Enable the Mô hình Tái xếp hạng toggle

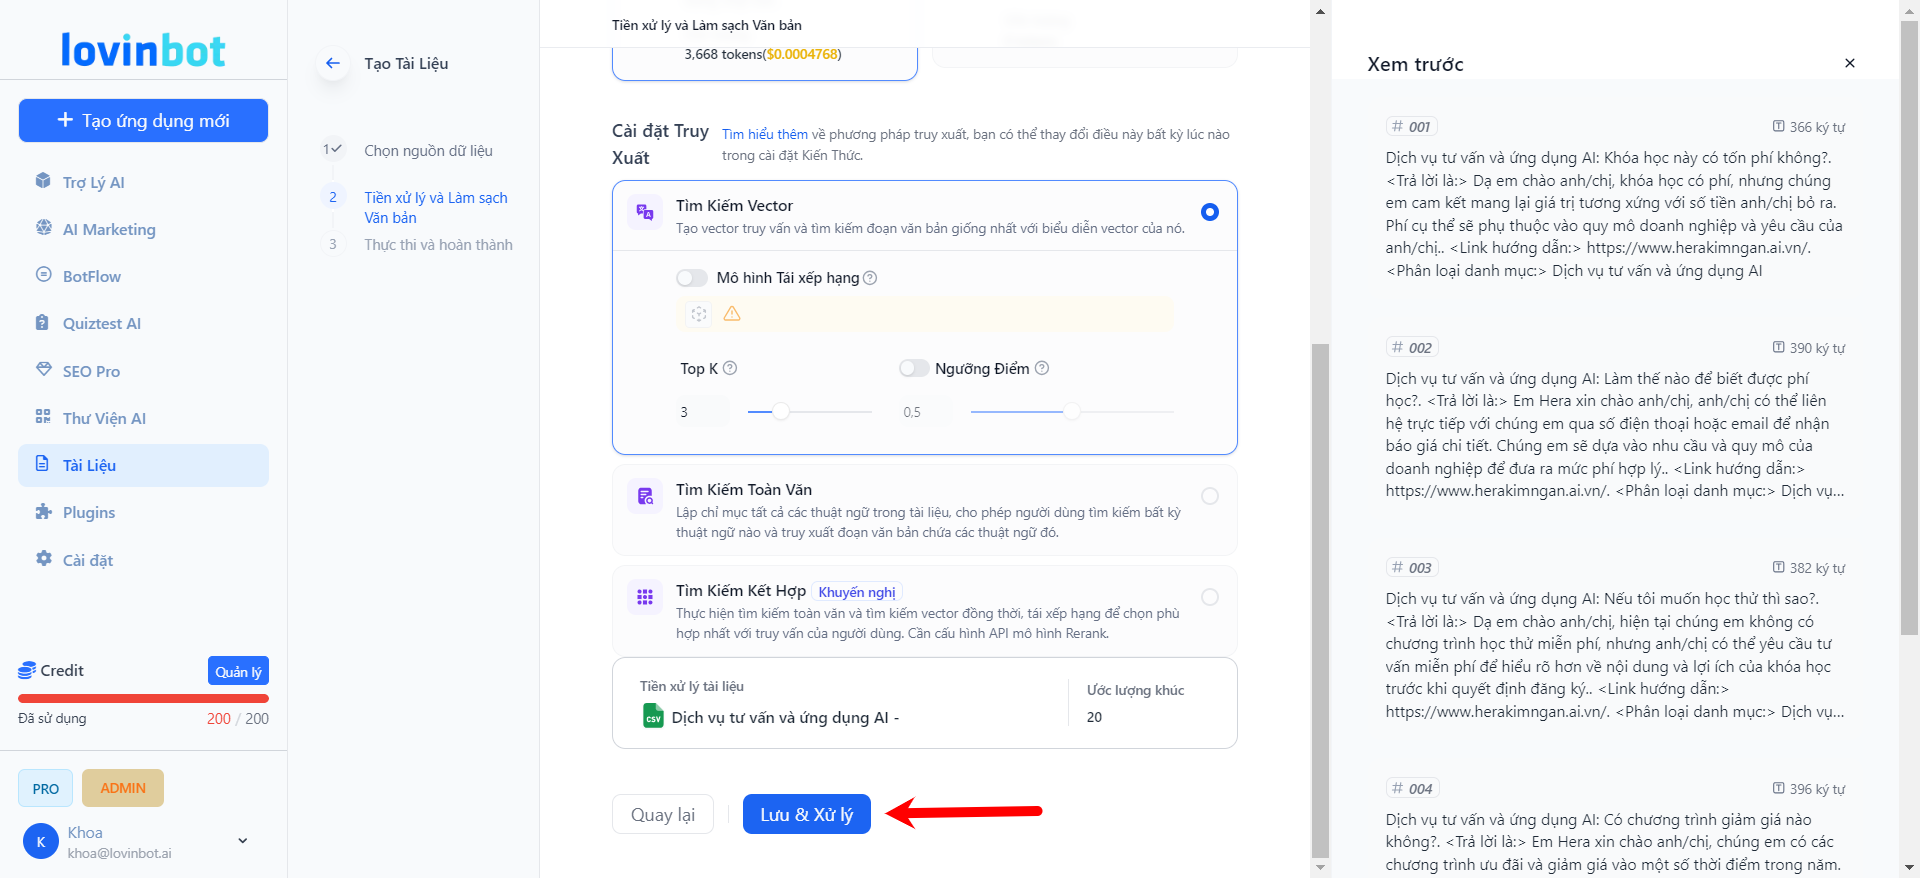click(x=691, y=278)
